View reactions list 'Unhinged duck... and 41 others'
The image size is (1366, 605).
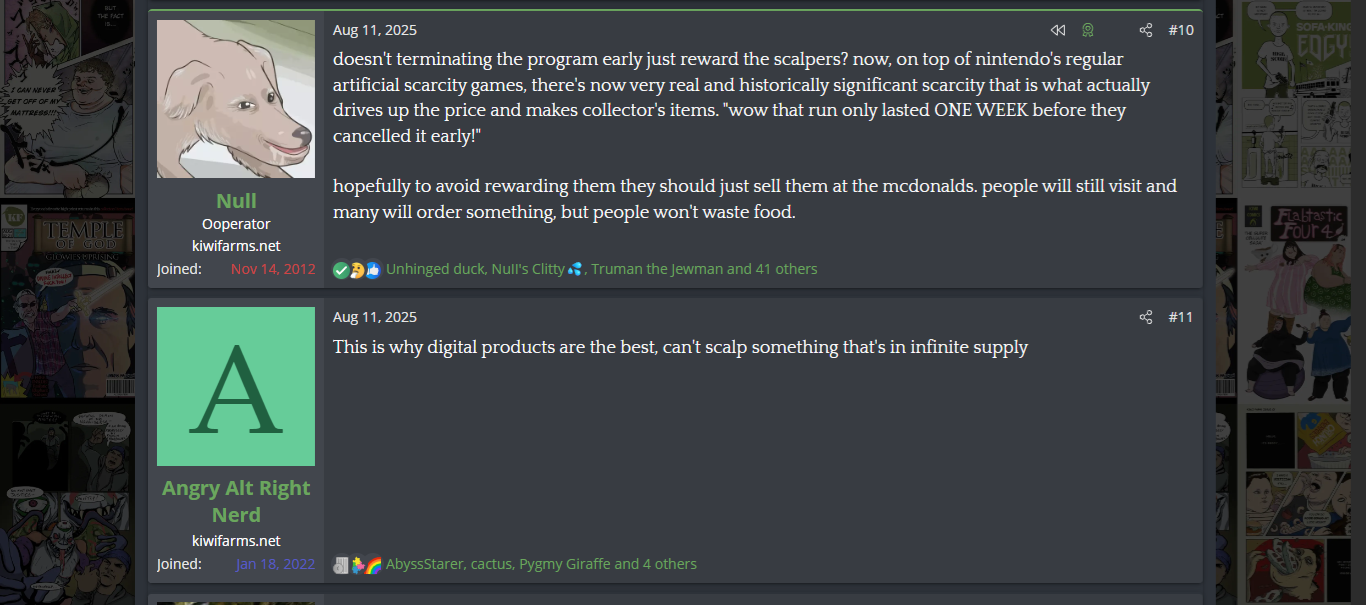click(x=601, y=269)
